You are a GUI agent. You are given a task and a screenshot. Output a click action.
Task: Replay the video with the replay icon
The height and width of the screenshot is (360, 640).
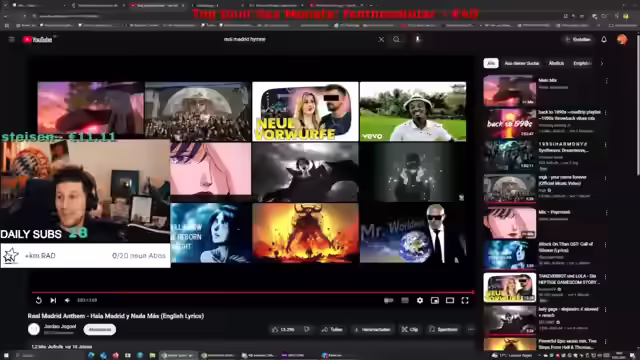[x=38, y=300]
